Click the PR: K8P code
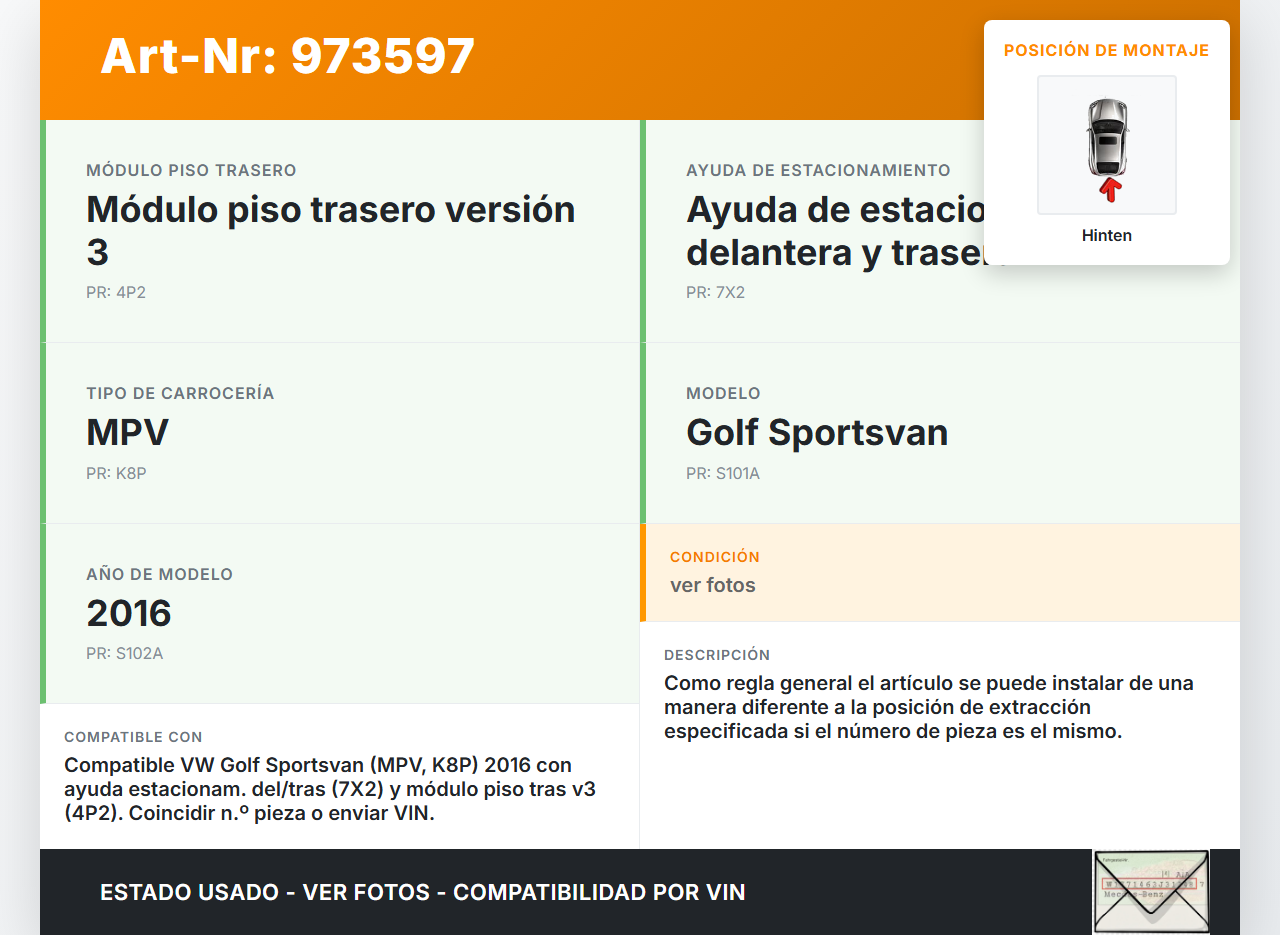Image resolution: width=1280 pixels, height=935 pixels. tap(116, 474)
